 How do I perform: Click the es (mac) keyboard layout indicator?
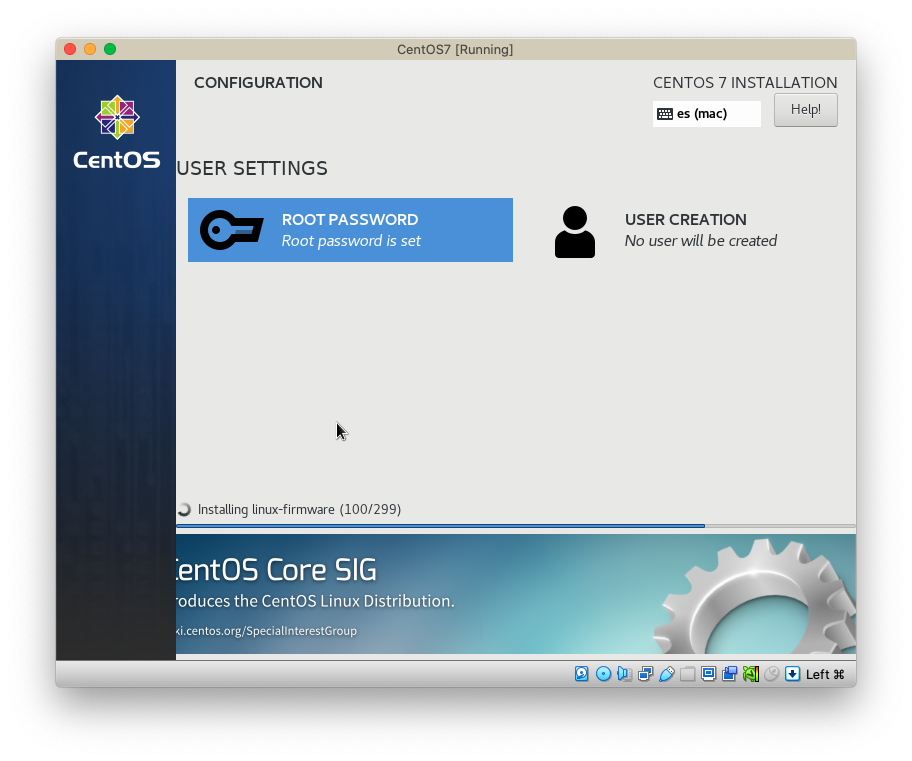[707, 113]
